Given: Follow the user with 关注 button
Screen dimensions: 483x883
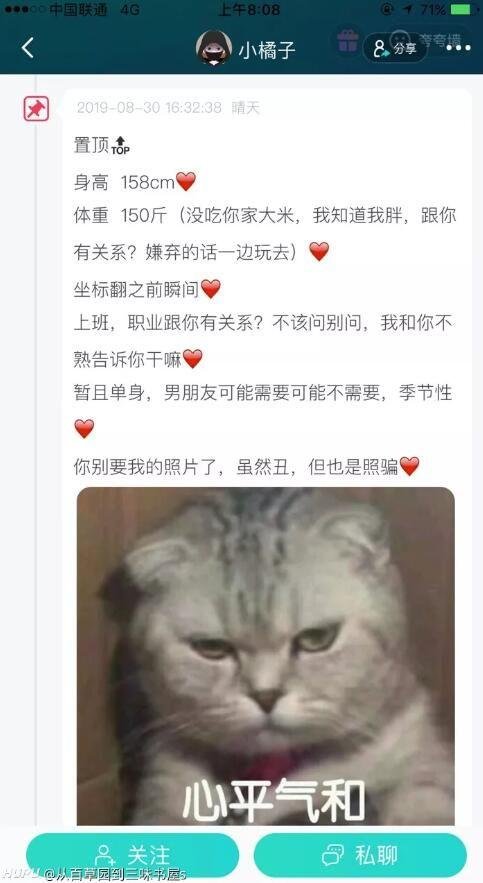Looking at the screenshot, I should [x=132, y=855].
